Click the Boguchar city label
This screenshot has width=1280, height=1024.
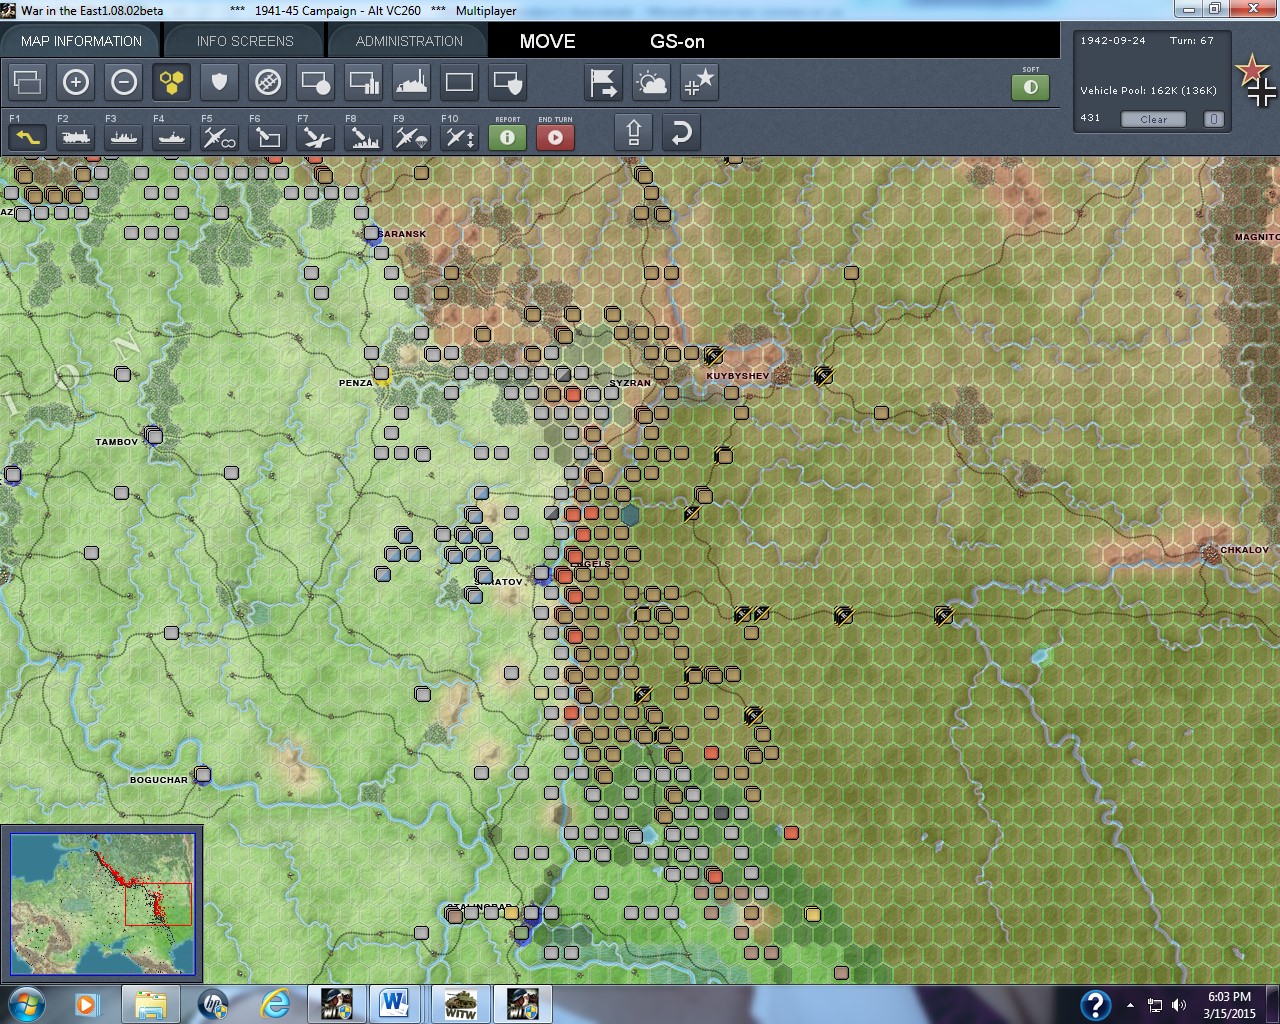159,780
